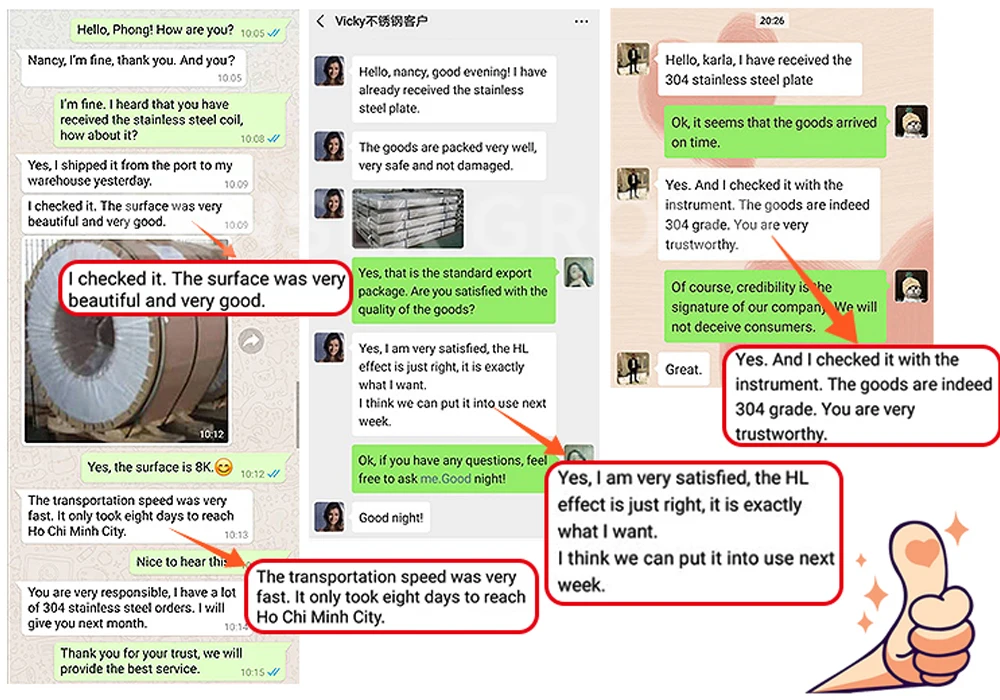
Task: Tap customer avatar beside 'Hello, karla' message
Action: [633, 59]
